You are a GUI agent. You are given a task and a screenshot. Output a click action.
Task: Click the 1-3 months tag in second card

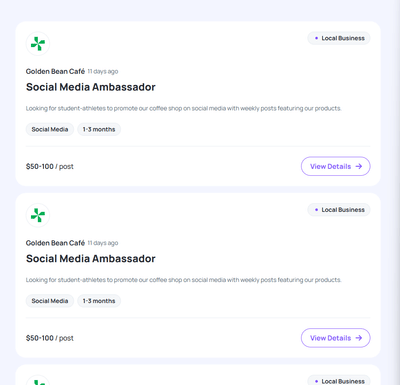point(99,301)
